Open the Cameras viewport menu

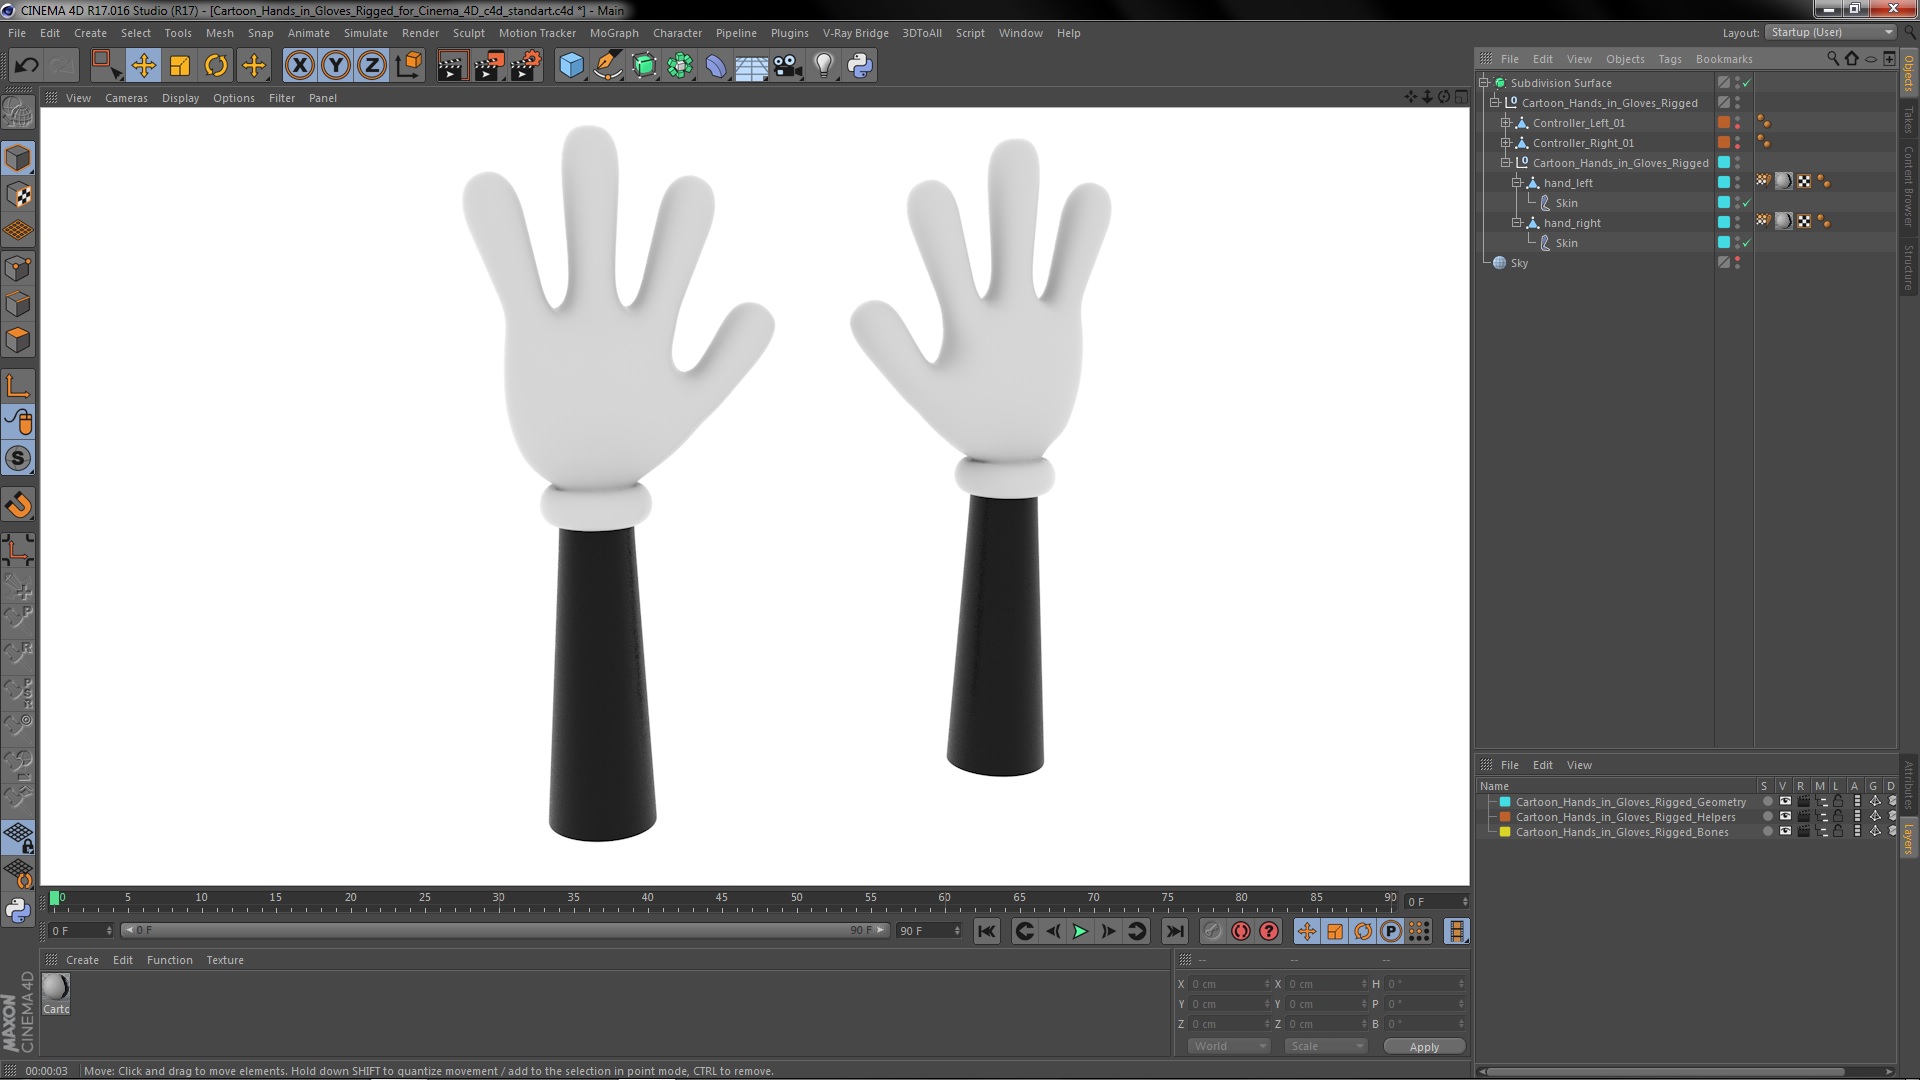(126, 98)
